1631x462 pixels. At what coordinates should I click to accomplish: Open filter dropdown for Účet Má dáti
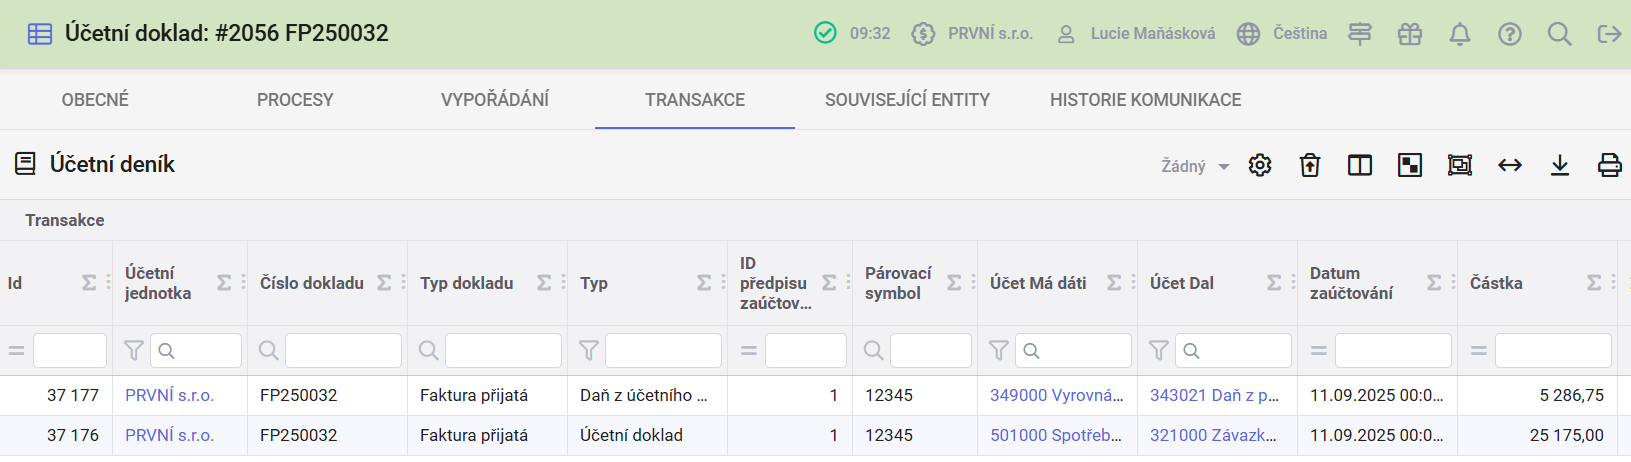click(998, 350)
